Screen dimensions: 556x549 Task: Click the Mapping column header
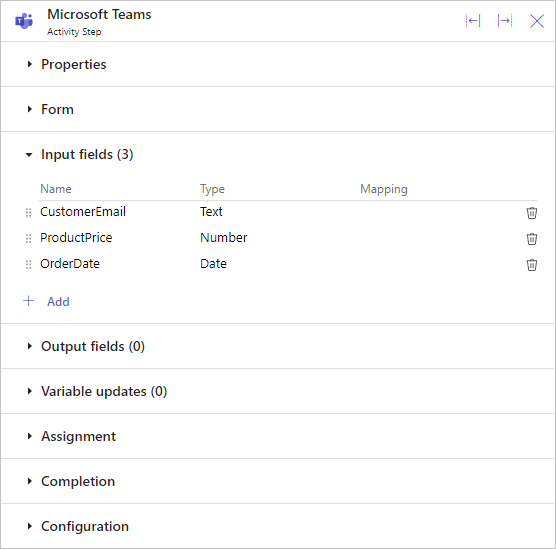pos(384,189)
